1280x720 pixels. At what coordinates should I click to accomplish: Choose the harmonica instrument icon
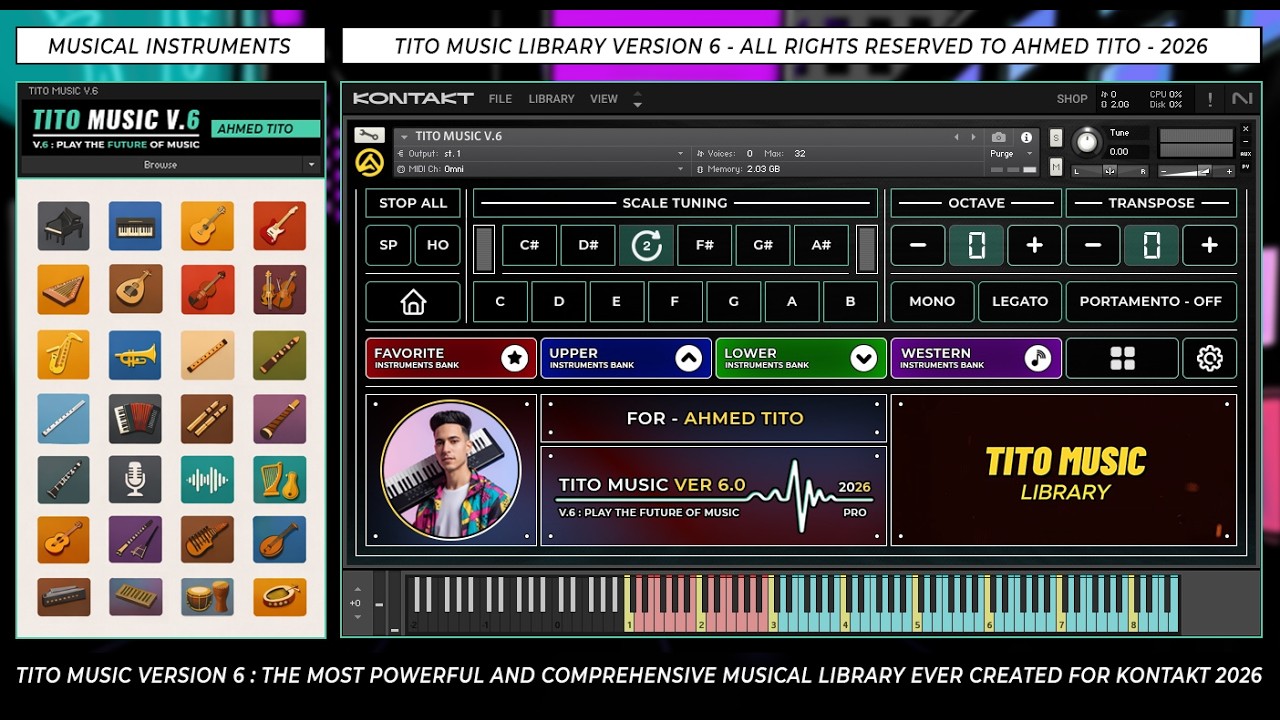pos(63,597)
